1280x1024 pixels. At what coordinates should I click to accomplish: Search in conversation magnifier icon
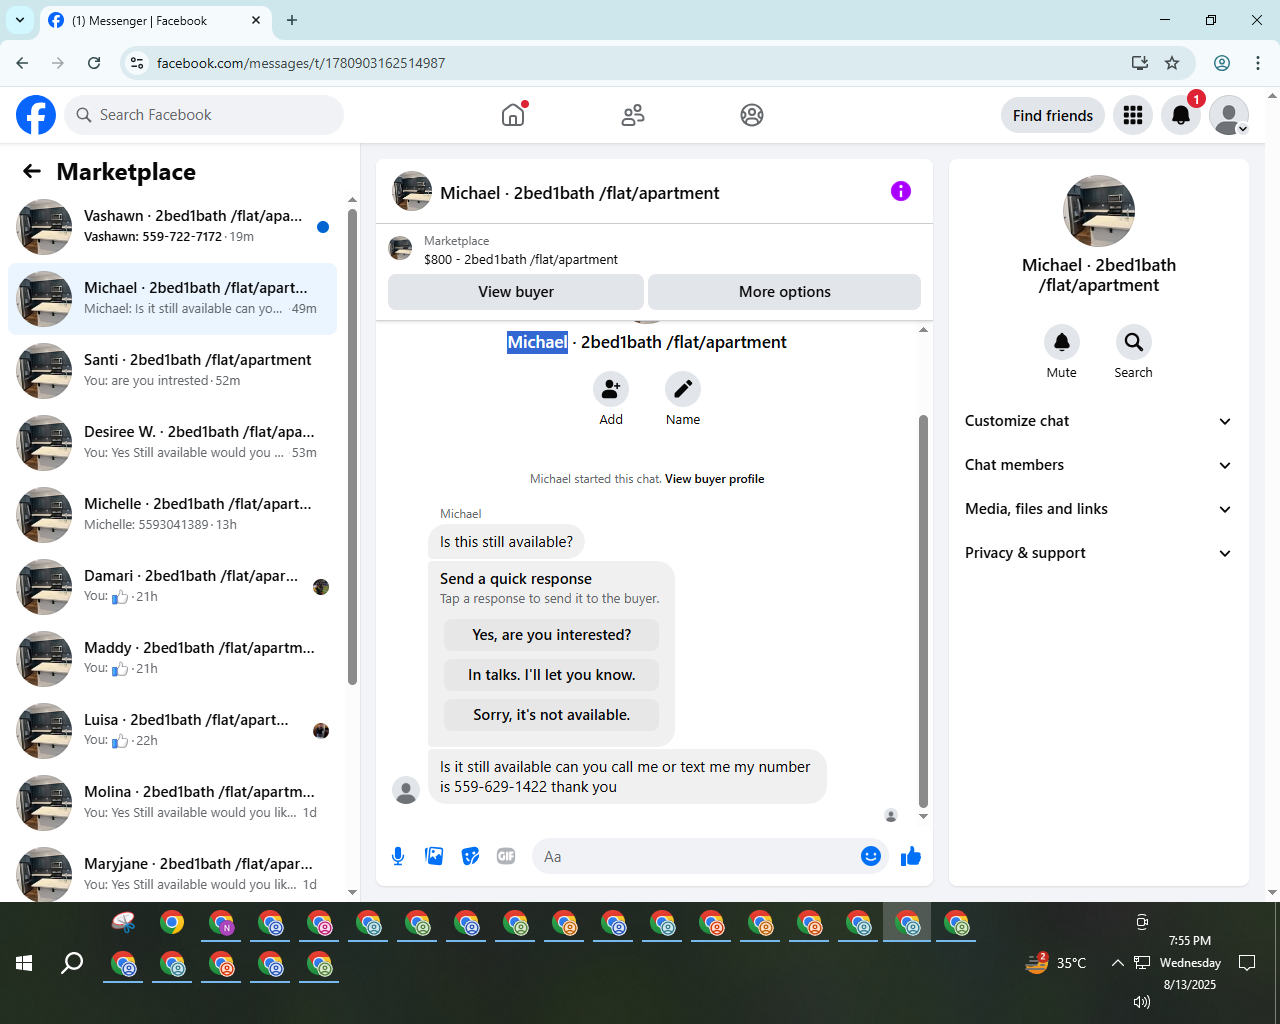pos(1134,342)
